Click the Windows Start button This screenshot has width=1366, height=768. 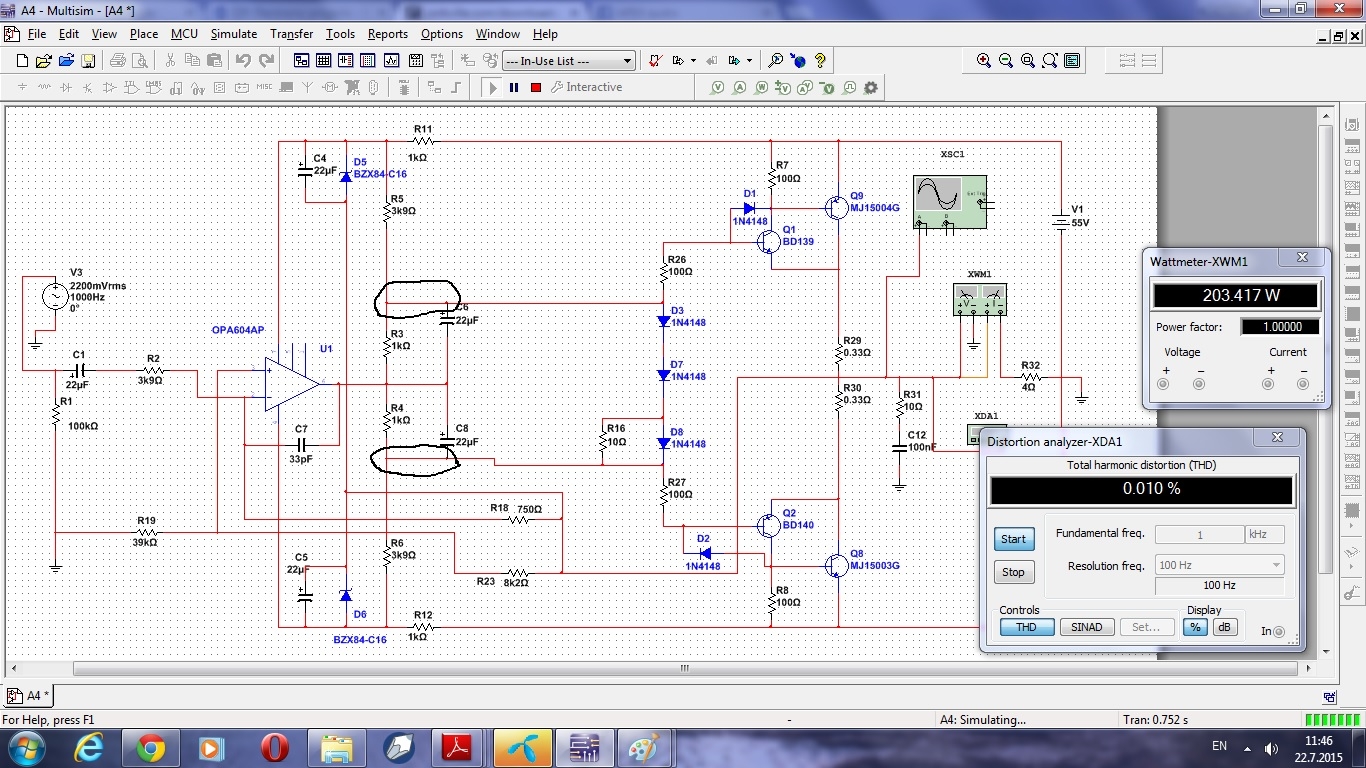point(25,747)
